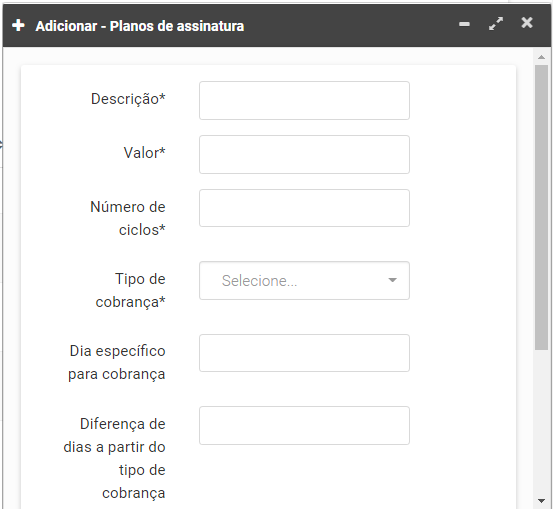Close the Adicionar Planos de assinatura dialog

coord(527,23)
